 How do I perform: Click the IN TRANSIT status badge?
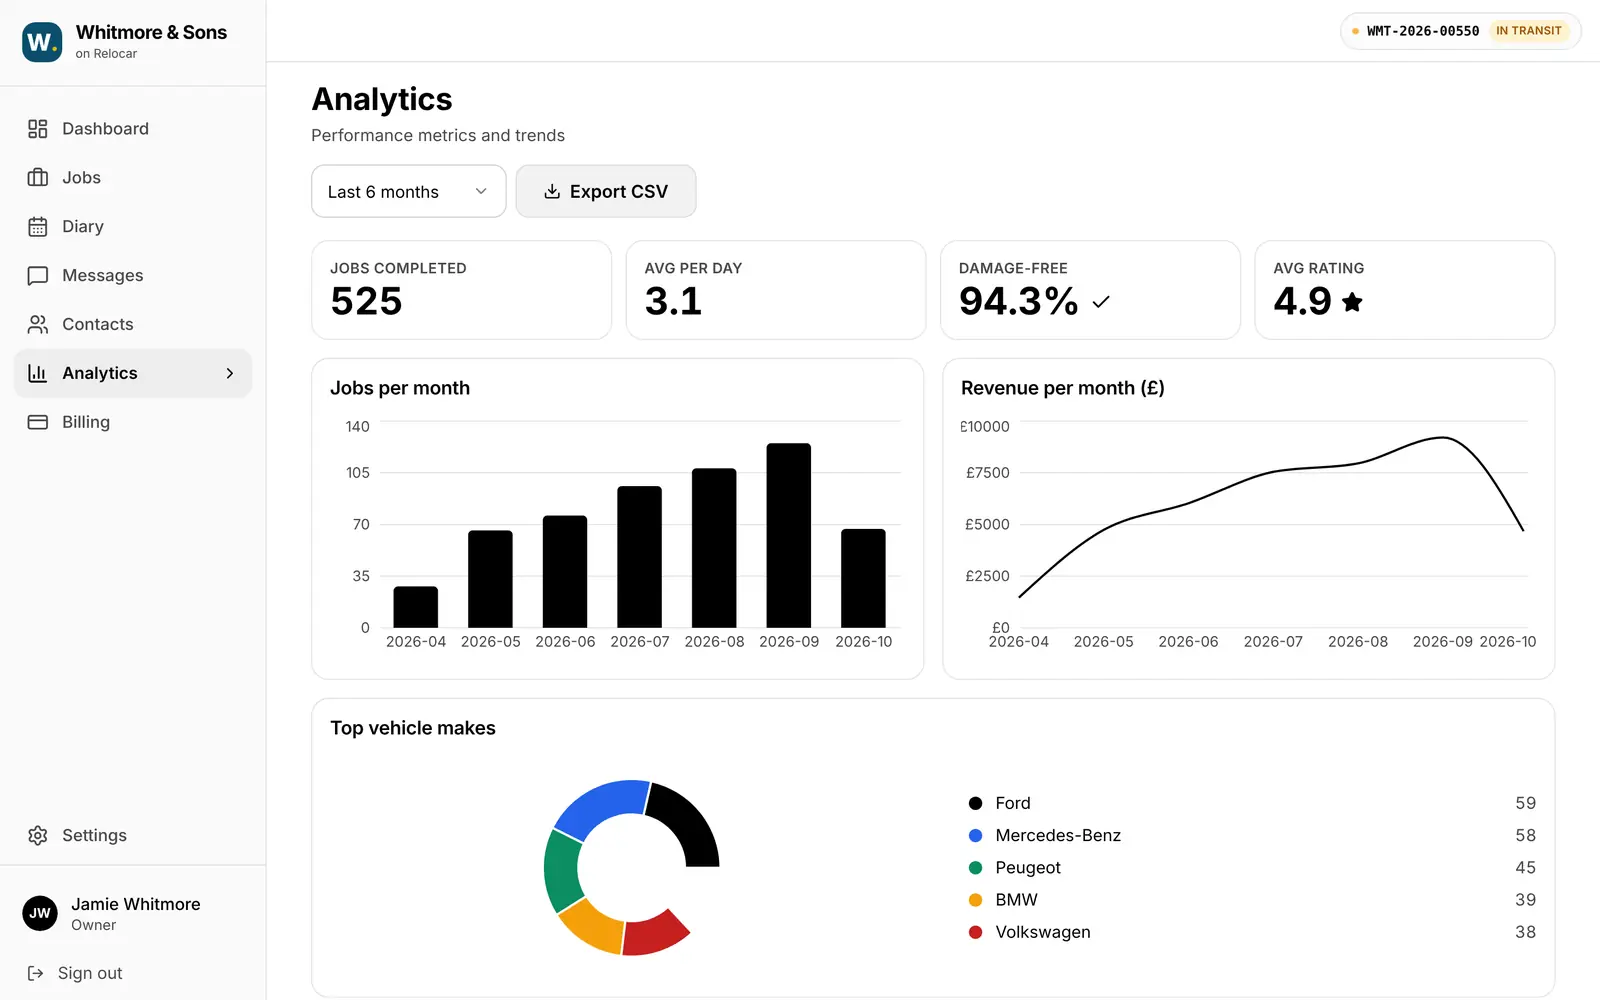coord(1528,31)
